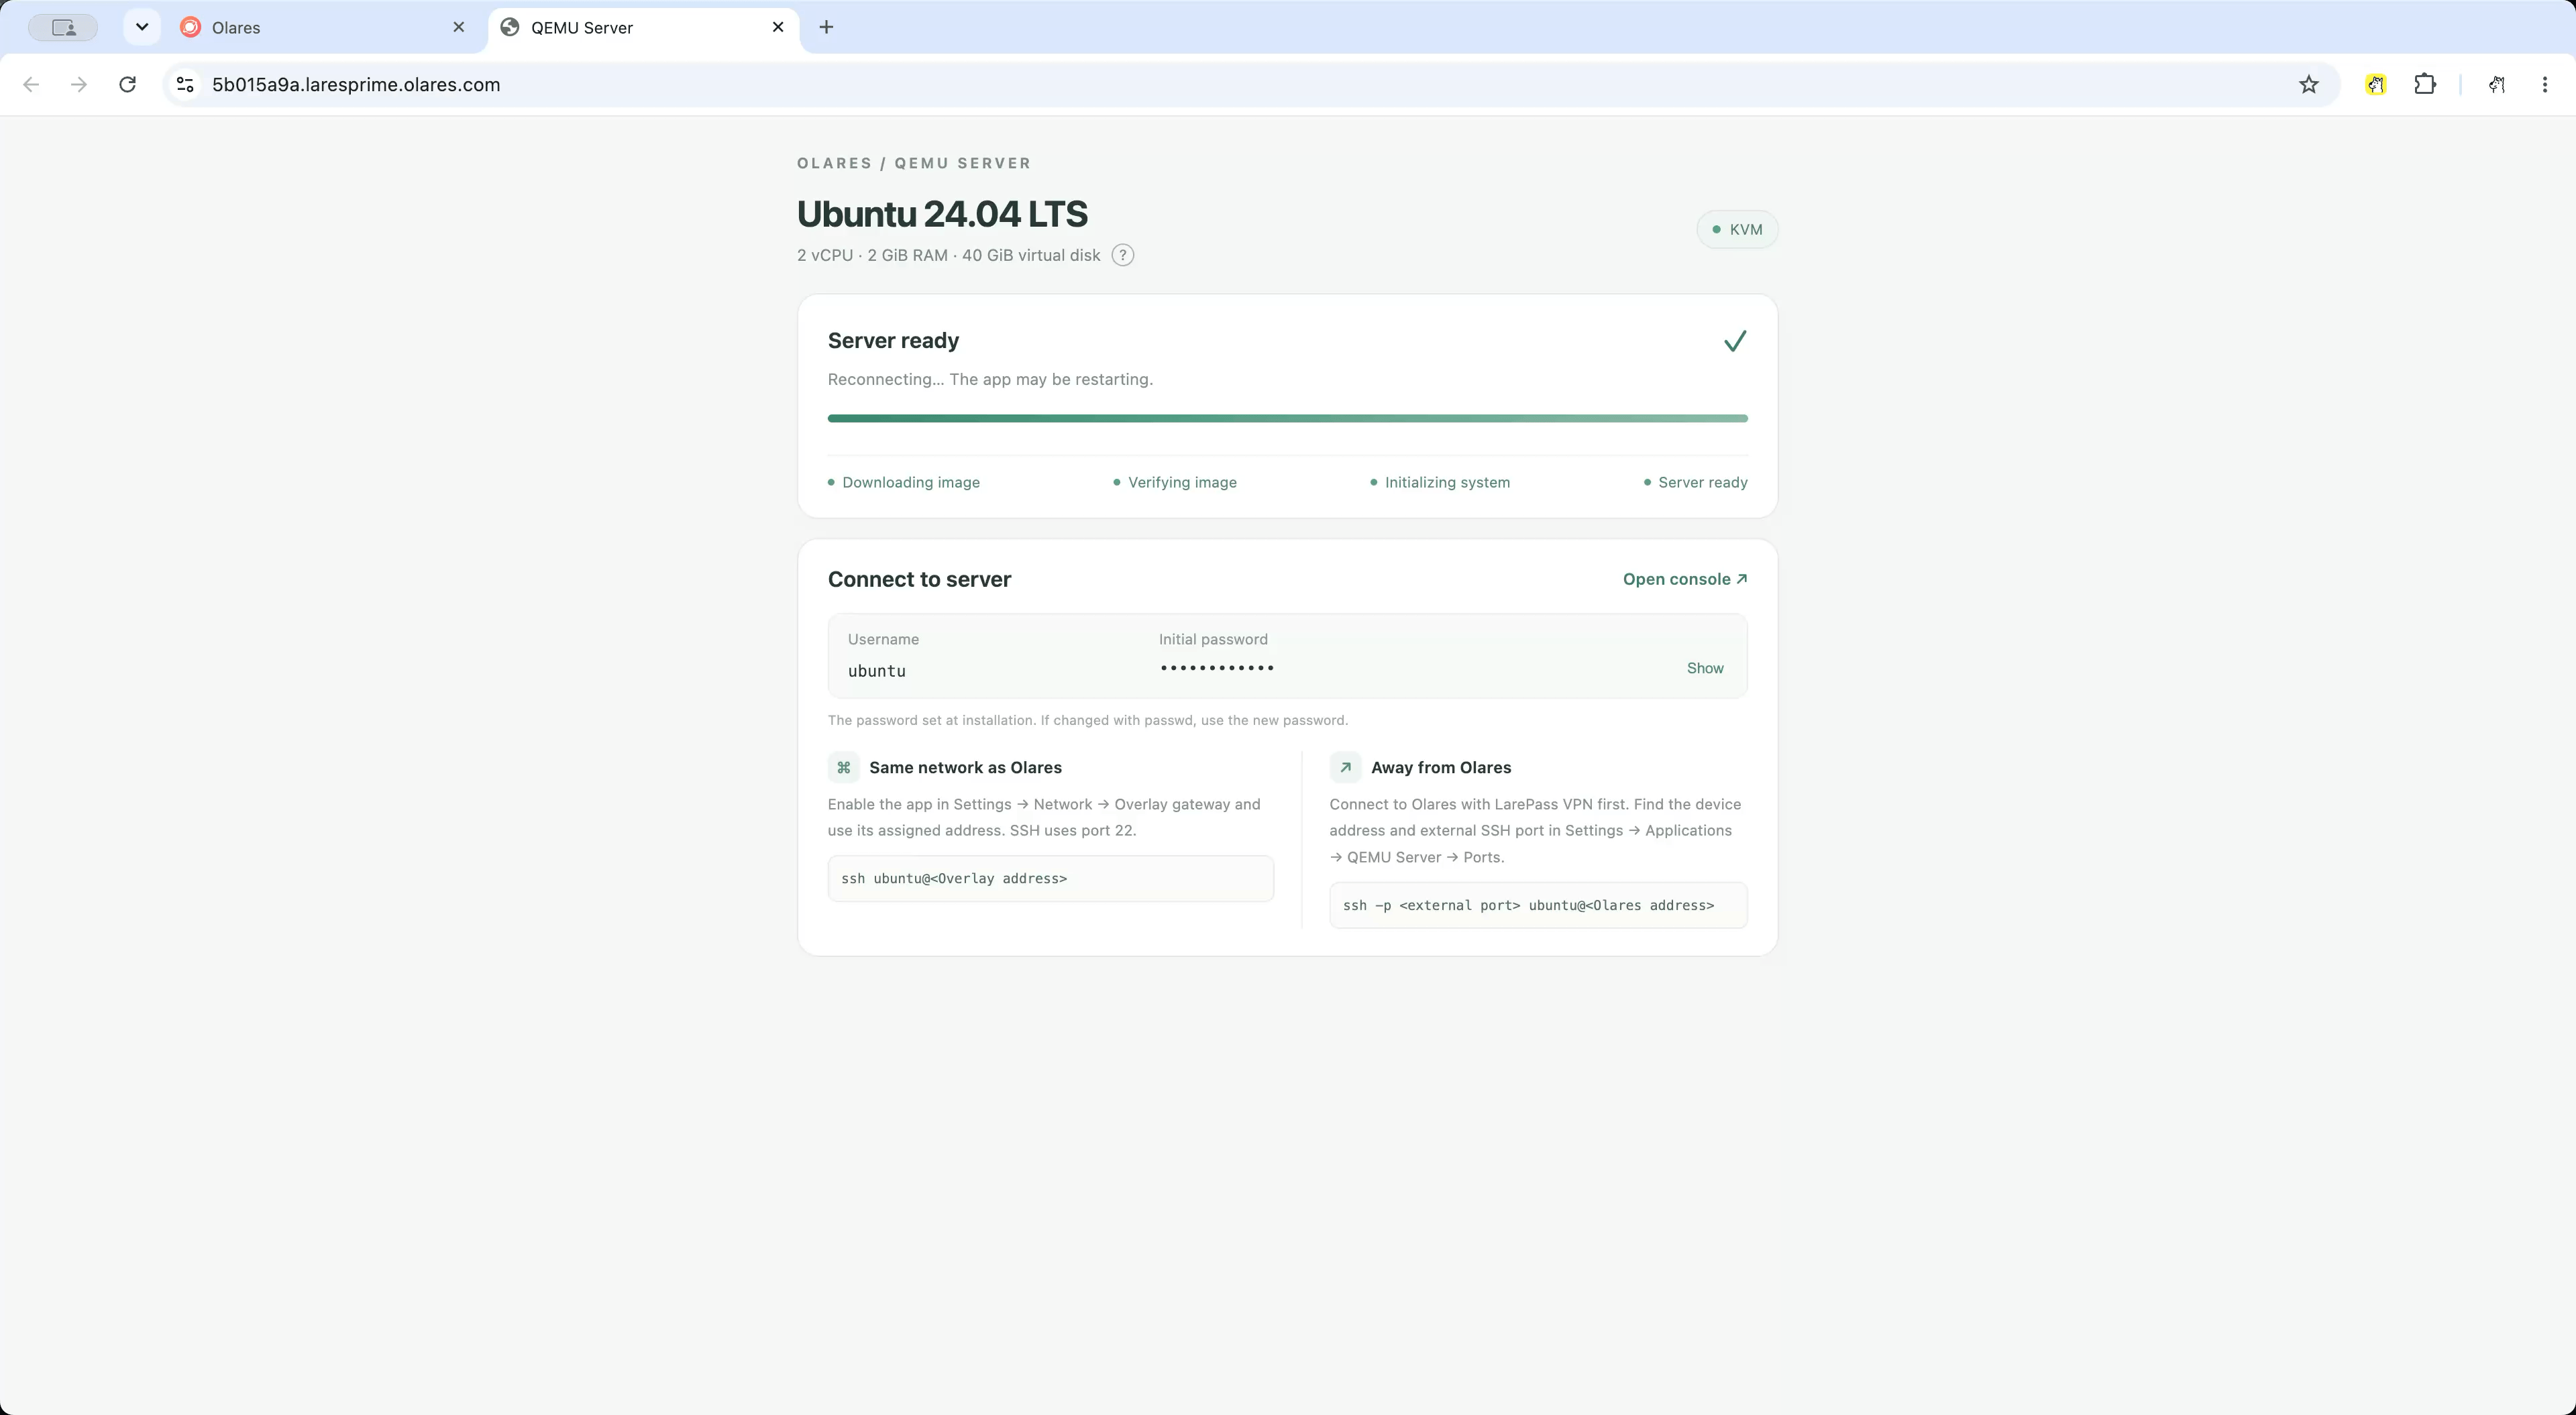Image resolution: width=2576 pixels, height=1415 pixels.
Task: Click the Same network as Olares heading
Action: pos(965,767)
